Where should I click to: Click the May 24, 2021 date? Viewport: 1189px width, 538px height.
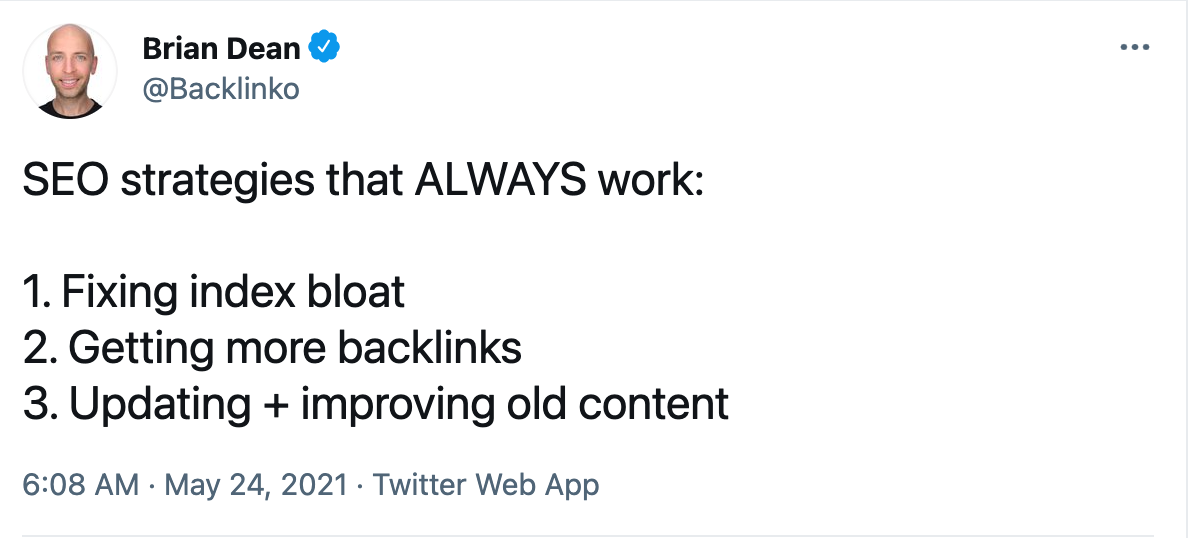[x=256, y=486]
